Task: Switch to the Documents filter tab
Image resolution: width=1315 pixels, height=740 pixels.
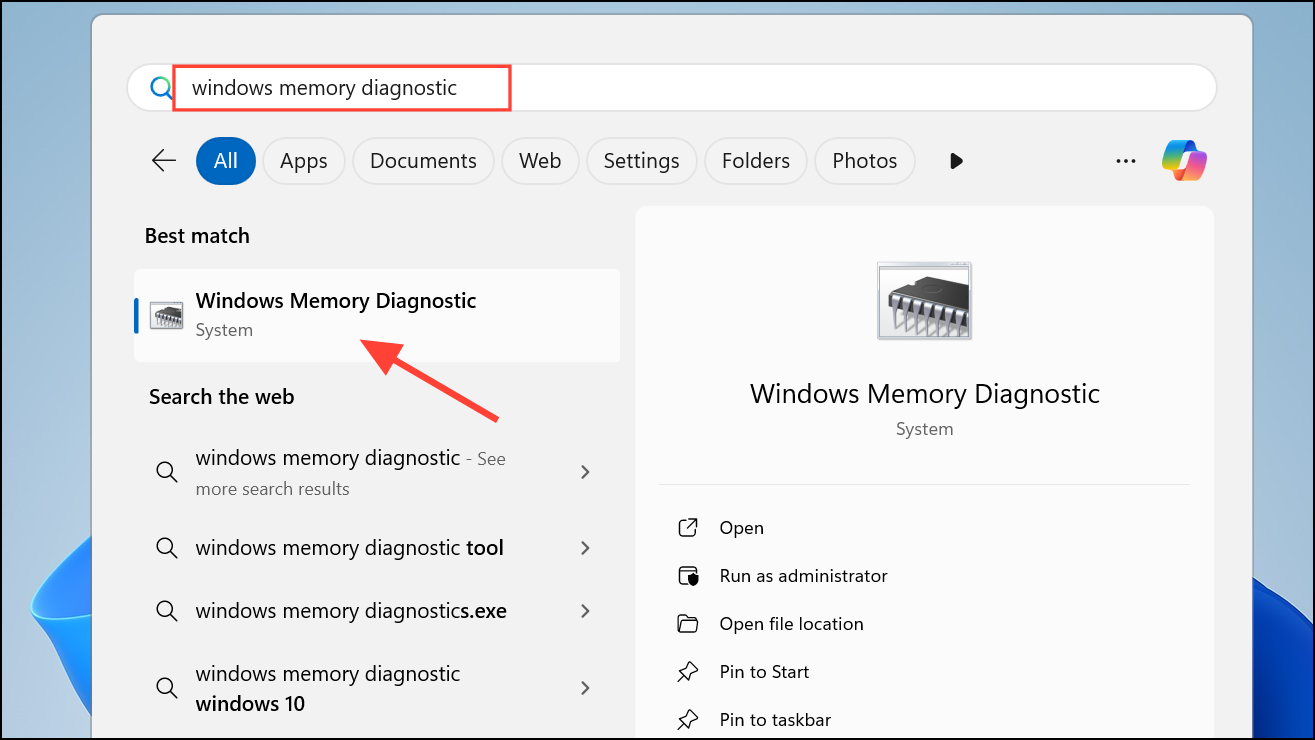Action: pos(423,161)
